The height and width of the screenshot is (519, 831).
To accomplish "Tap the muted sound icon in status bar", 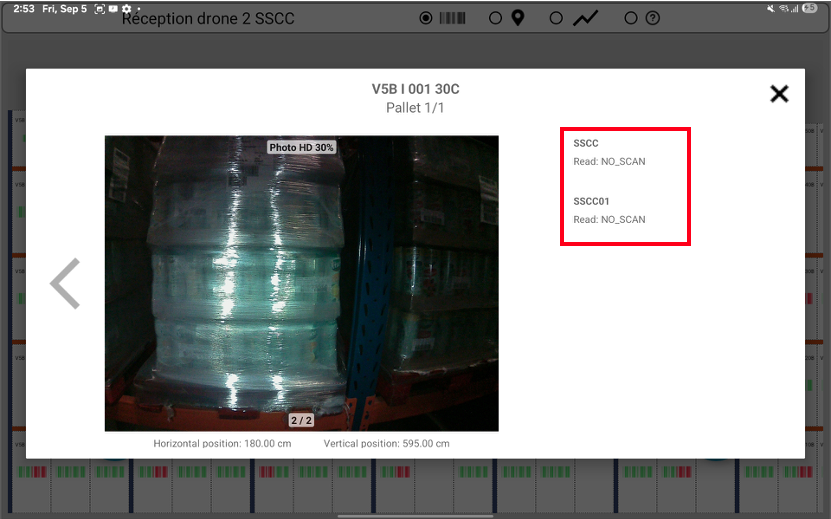I will pyautogui.click(x=771, y=8).
